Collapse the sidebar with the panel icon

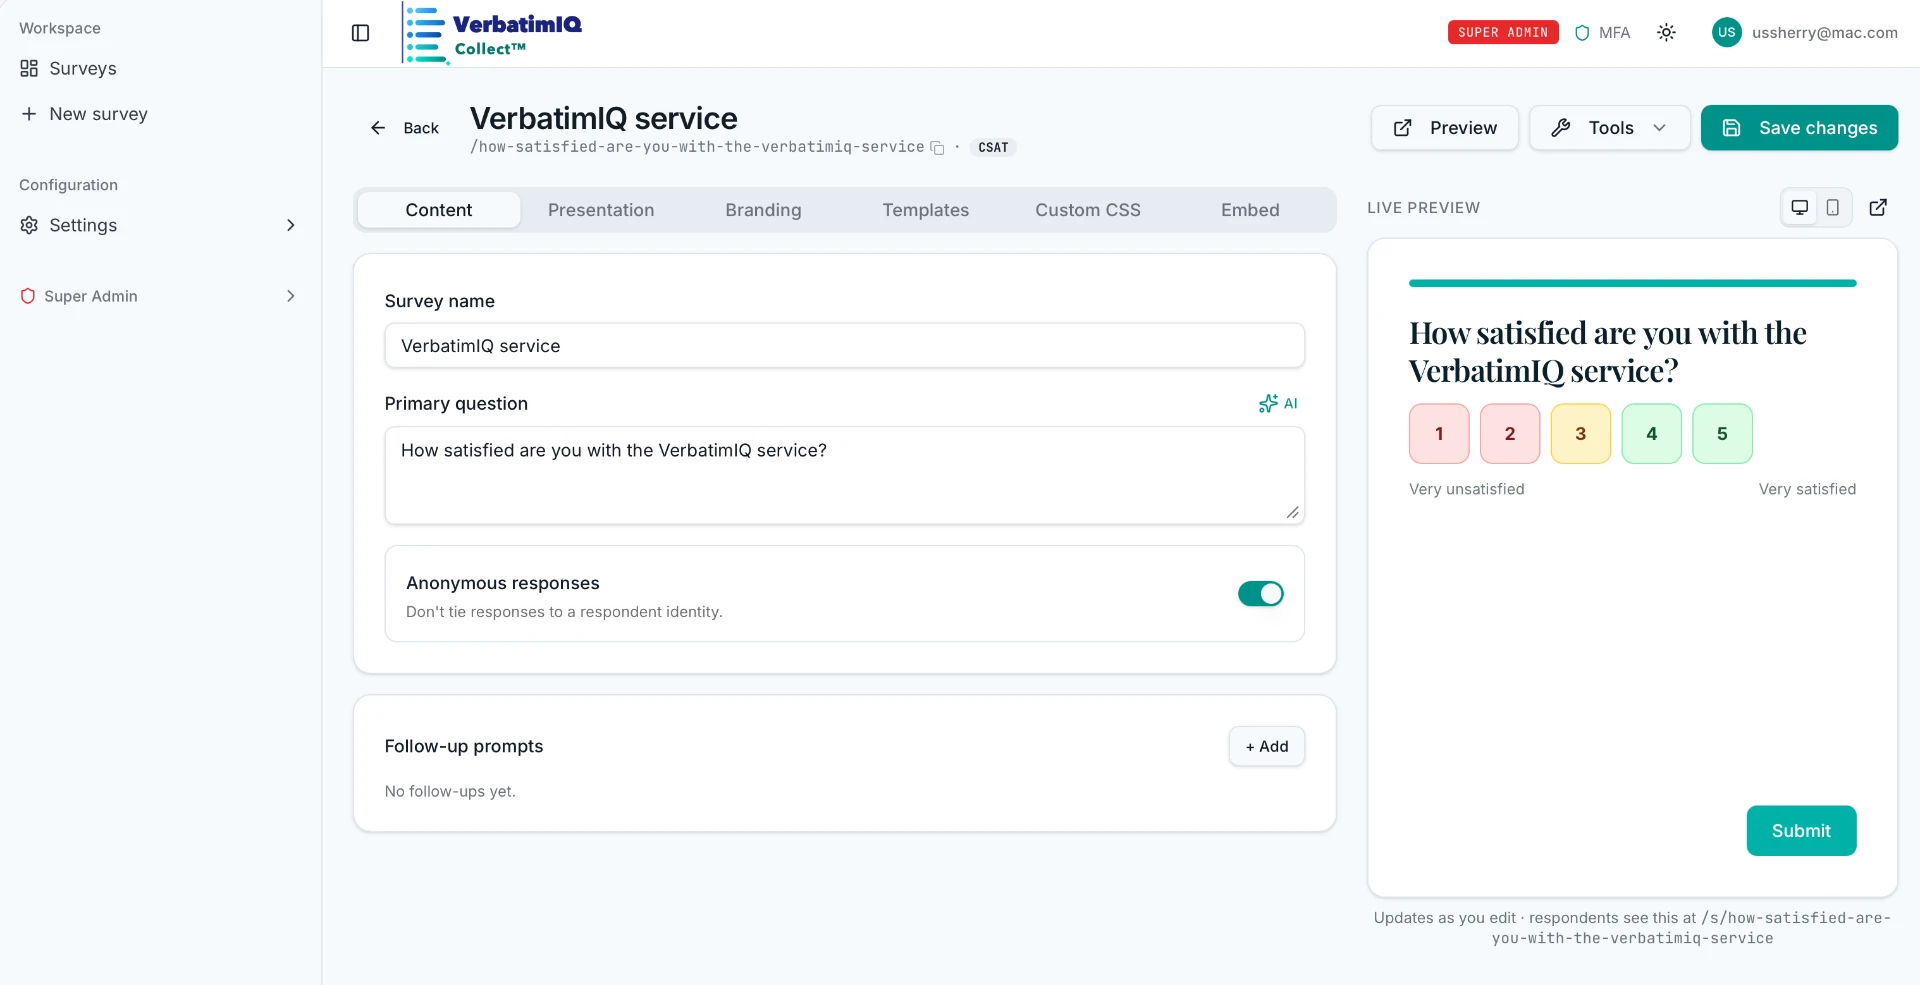point(361,33)
